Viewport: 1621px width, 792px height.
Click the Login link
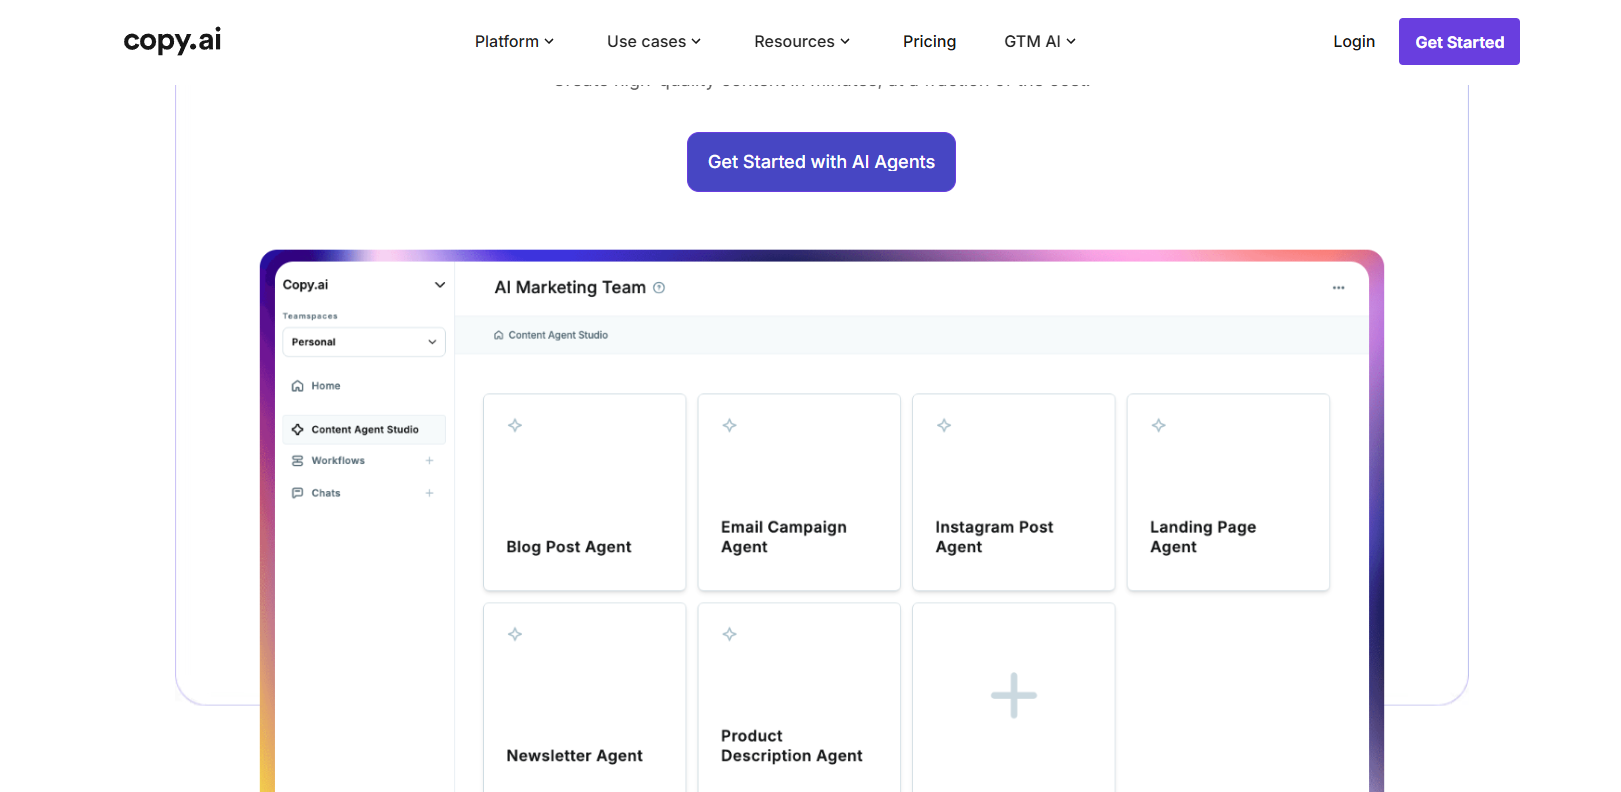pyautogui.click(x=1354, y=41)
